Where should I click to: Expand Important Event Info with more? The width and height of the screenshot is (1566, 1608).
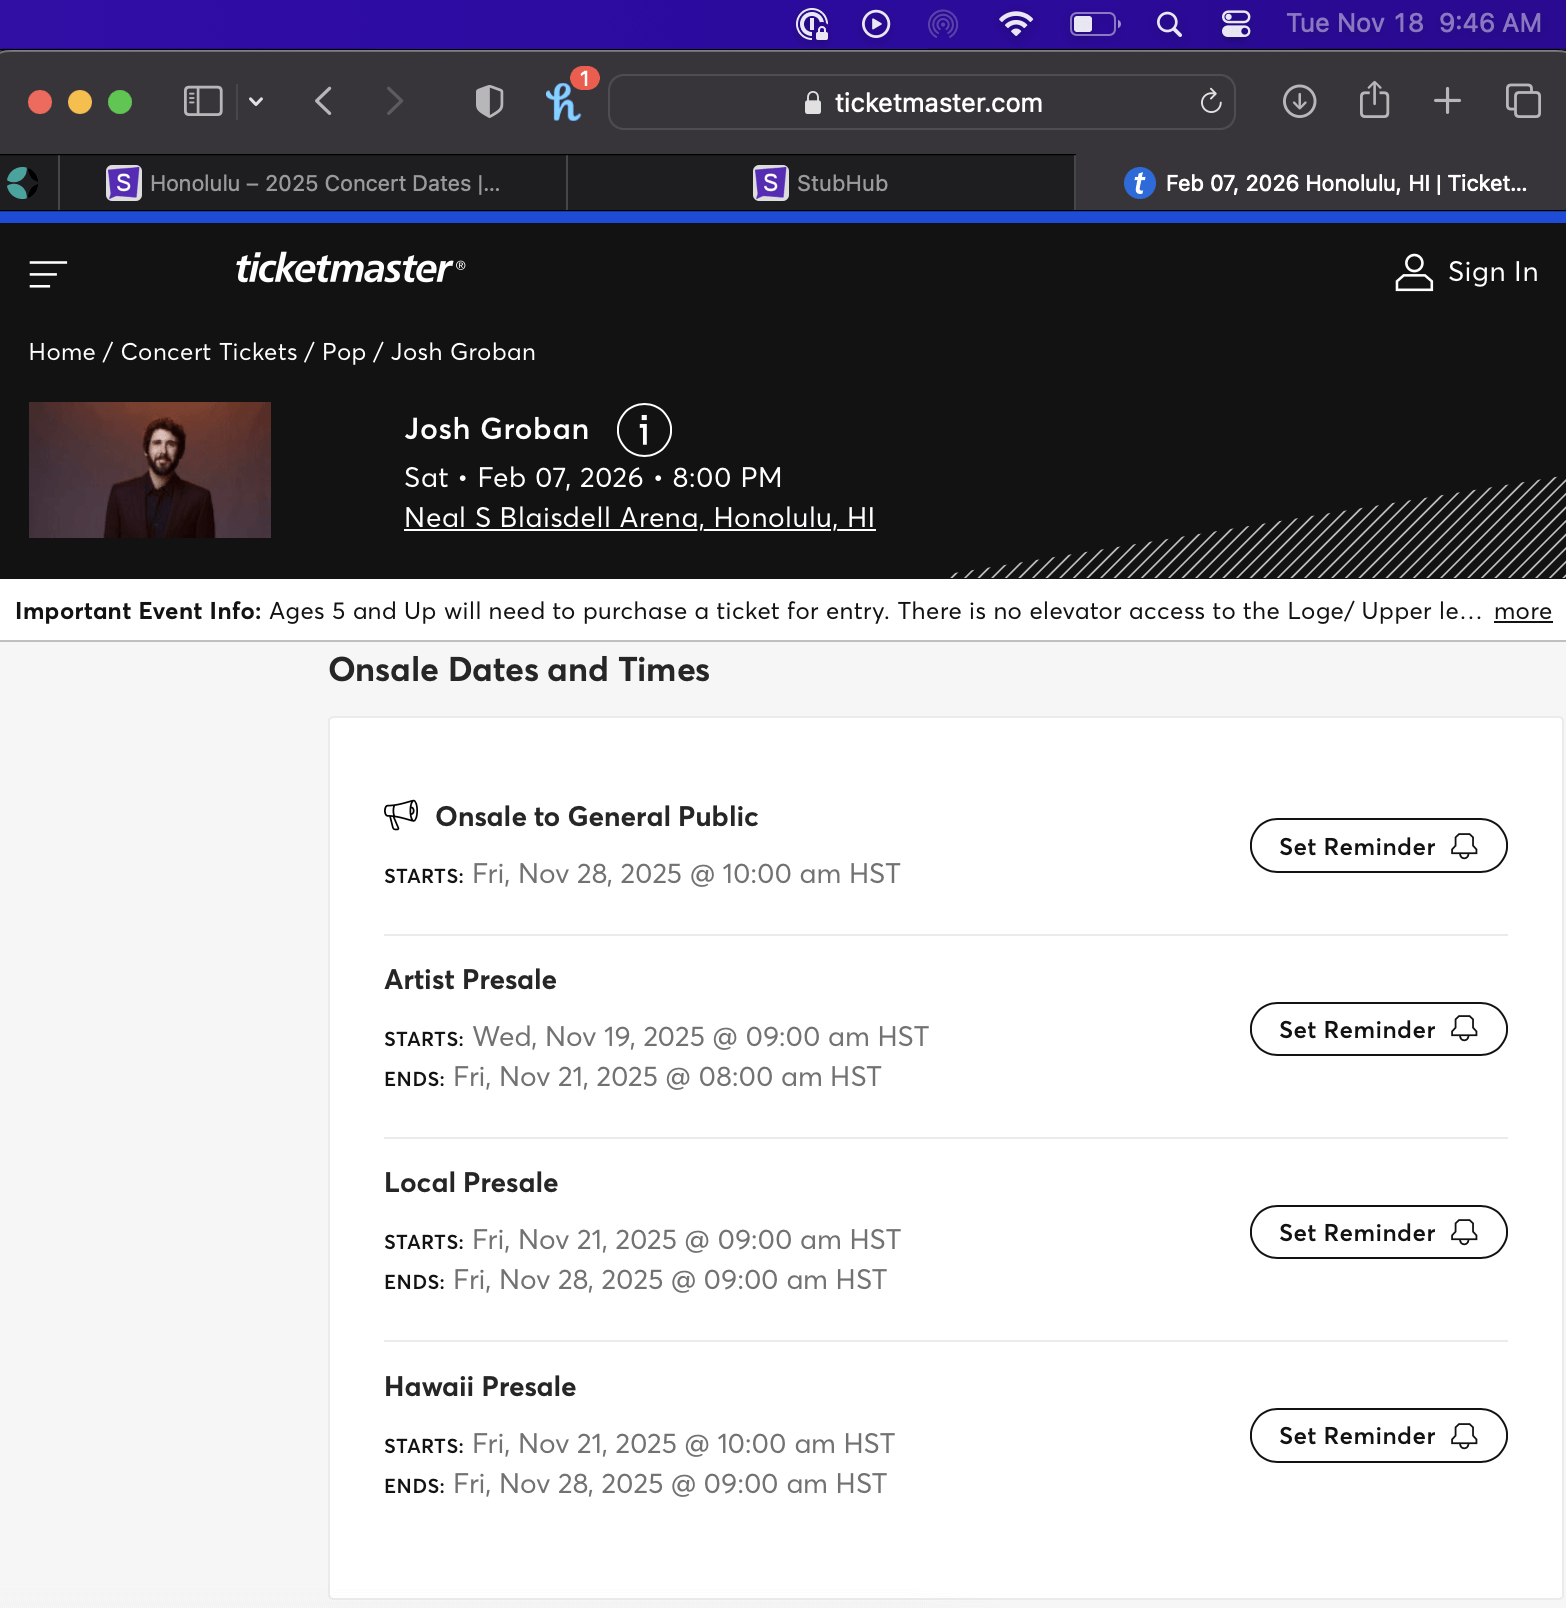(x=1523, y=611)
